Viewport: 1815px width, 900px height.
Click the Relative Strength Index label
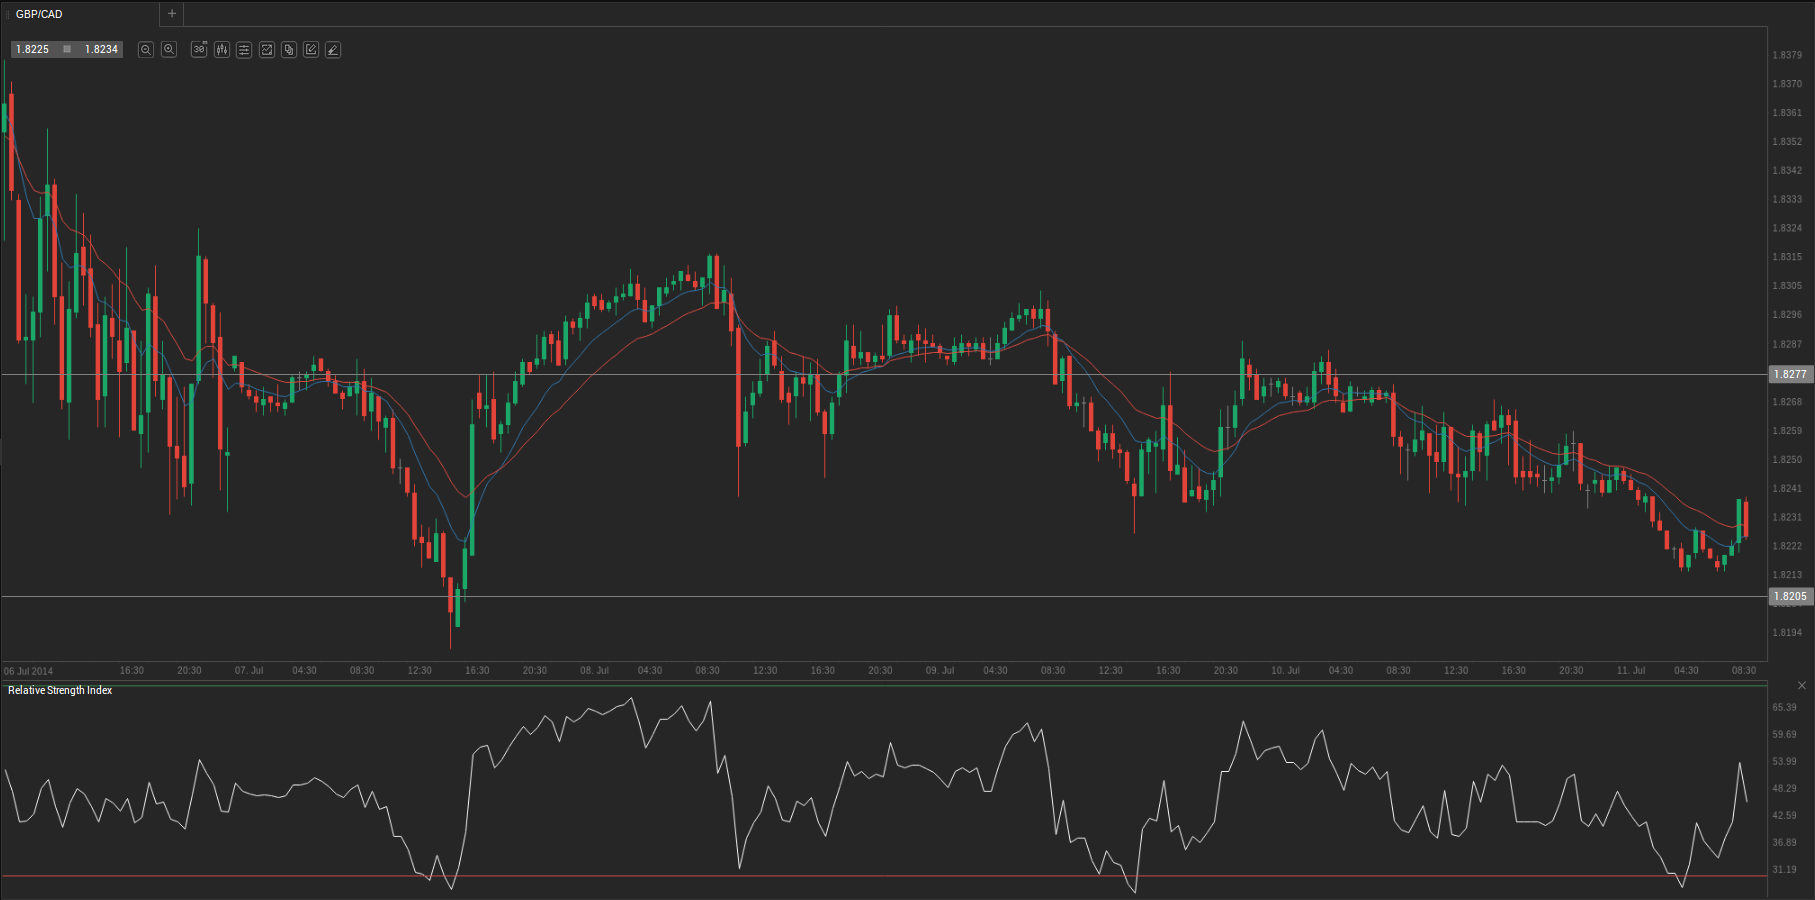pyautogui.click(x=60, y=690)
